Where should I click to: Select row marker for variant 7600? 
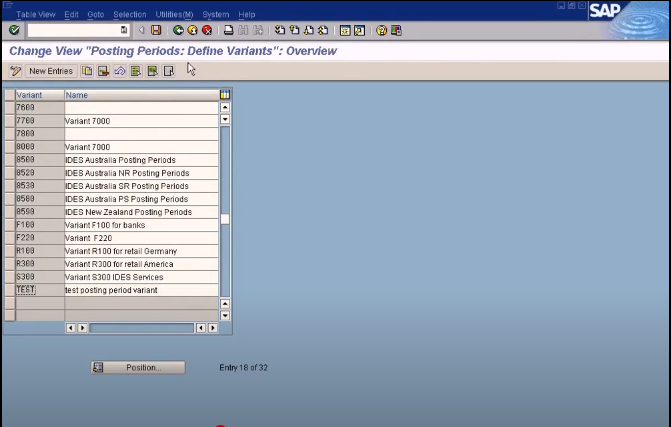pyautogui.click(x=10, y=108)
